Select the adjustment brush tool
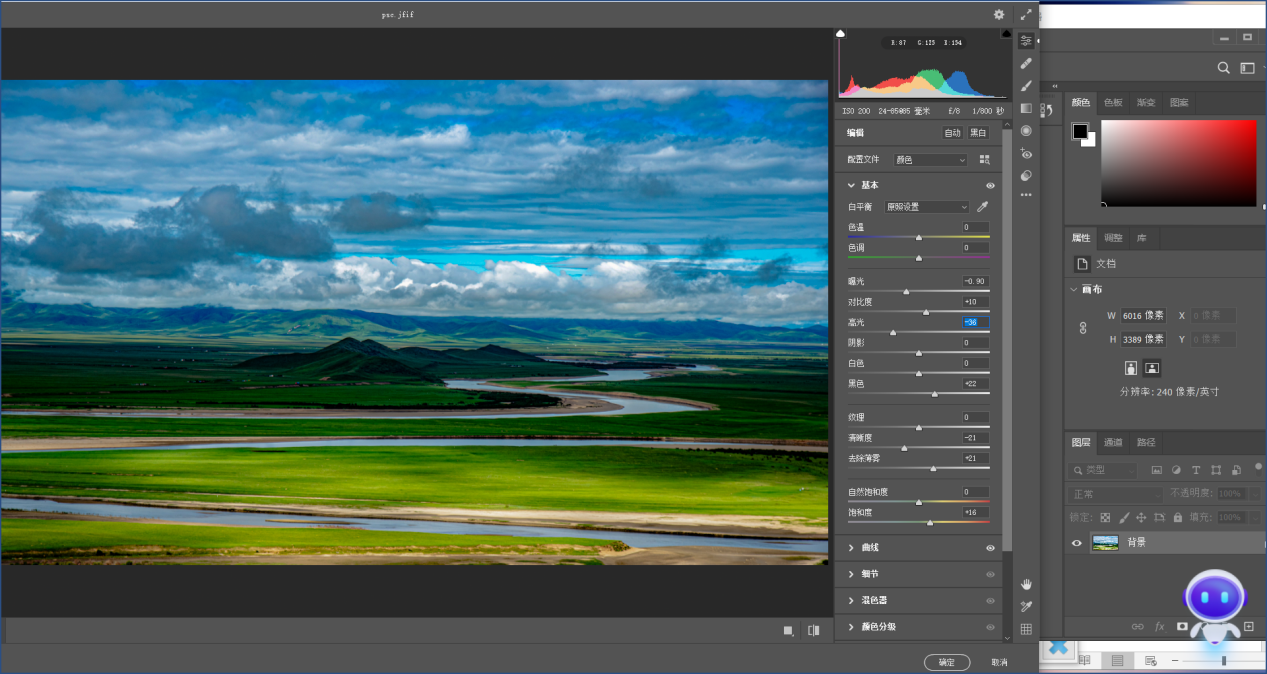Viewport: 1267px width, 674px height. [x=1026, y=86]
